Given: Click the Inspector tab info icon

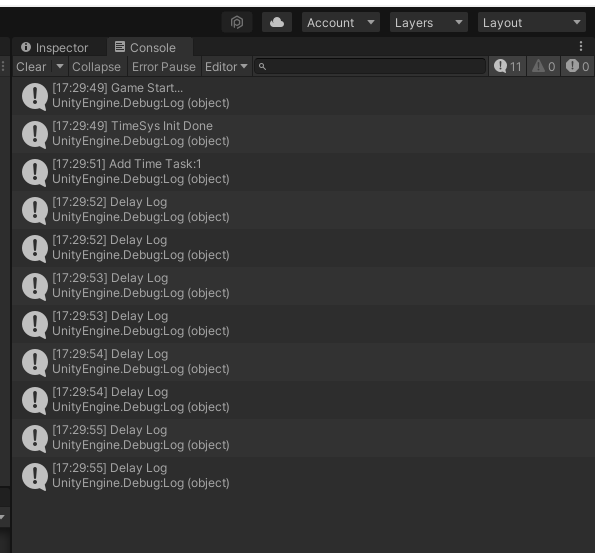Looking at the screenshot, I should pyautogui.click(x=26, y=47).
